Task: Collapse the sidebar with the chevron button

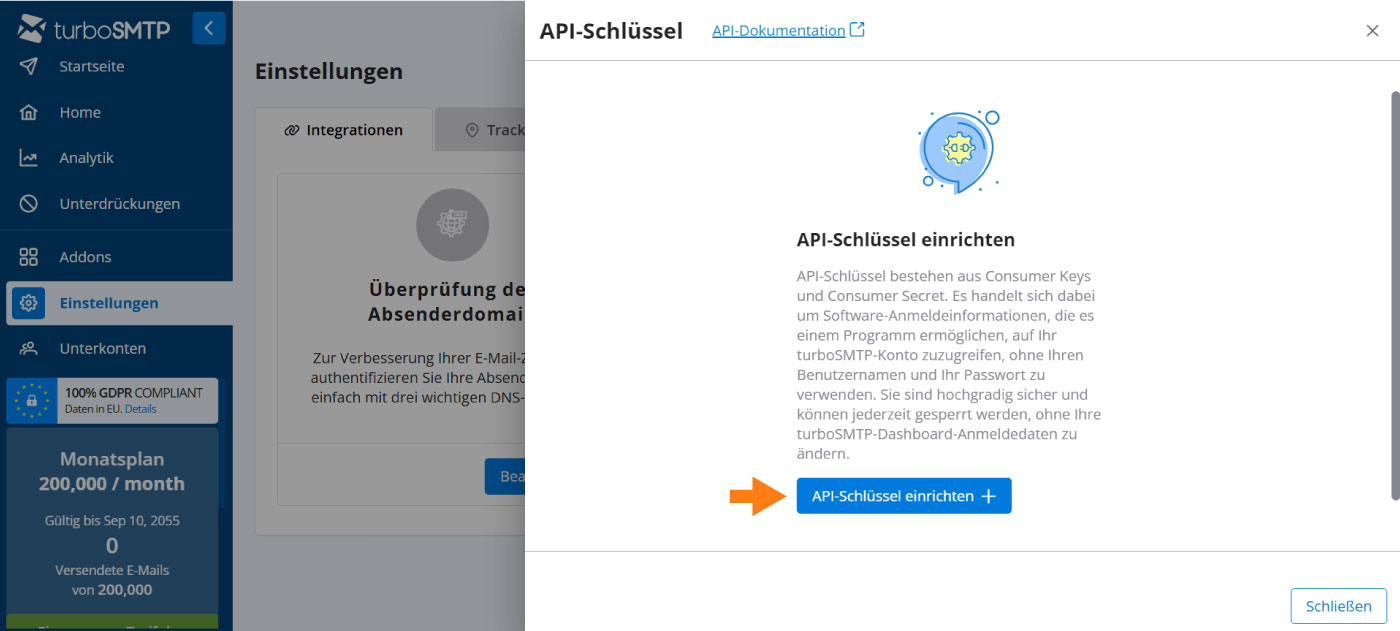Action: [x=208, y=28]
